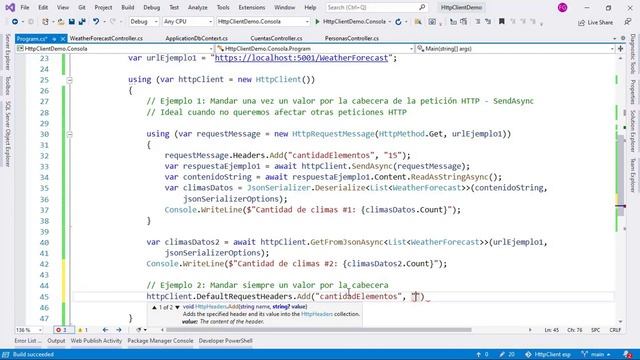
Task: Show next overload with the down triangle
Action: tap(177, 307)
